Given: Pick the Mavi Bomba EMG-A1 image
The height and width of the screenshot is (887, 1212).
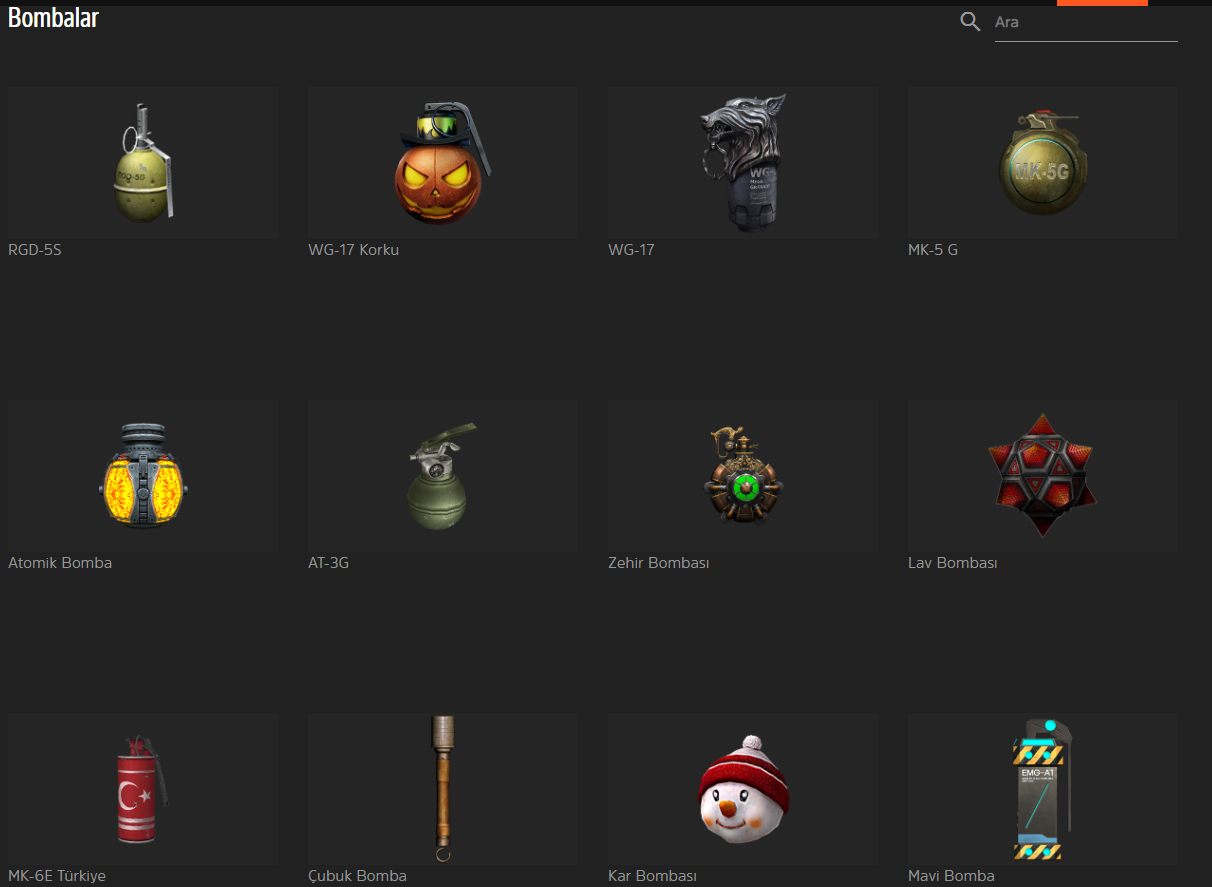Looking at the screenshot, I should click(1042, 789).
